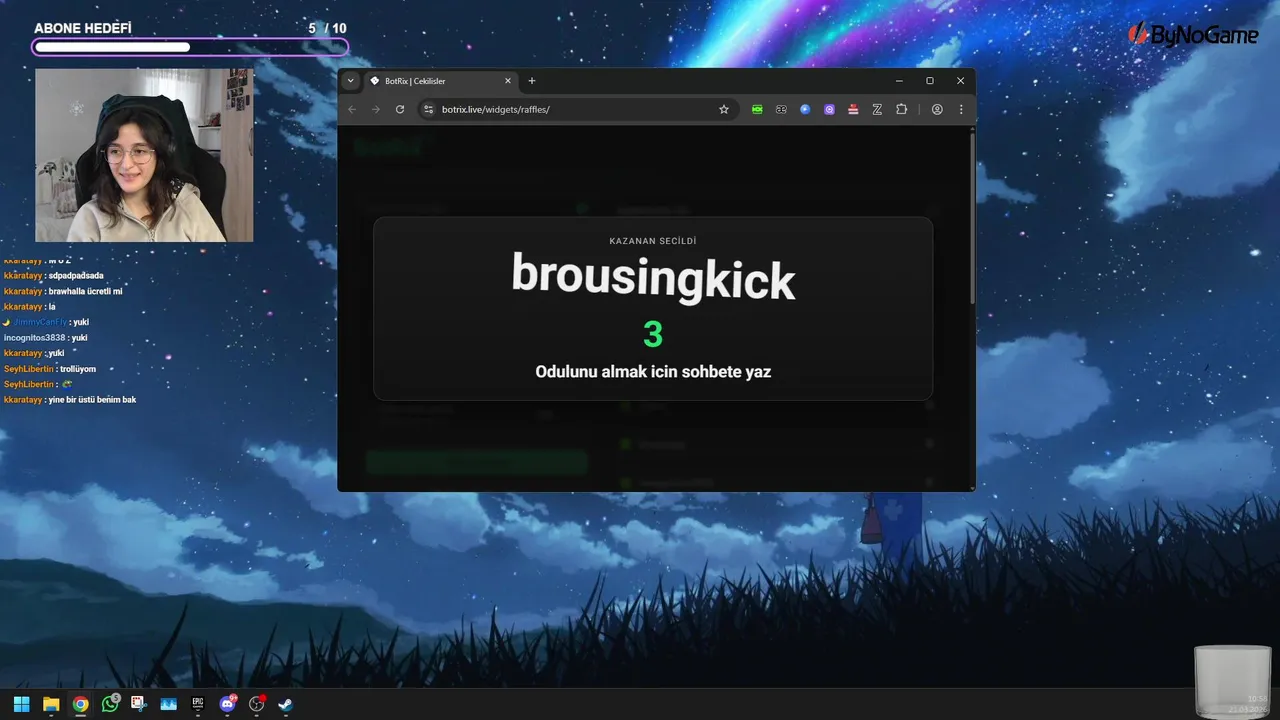This screenshot has height=720, width=1280.
Task: Open WhatsApp from taskbar
Action: (x=110, y=704)
